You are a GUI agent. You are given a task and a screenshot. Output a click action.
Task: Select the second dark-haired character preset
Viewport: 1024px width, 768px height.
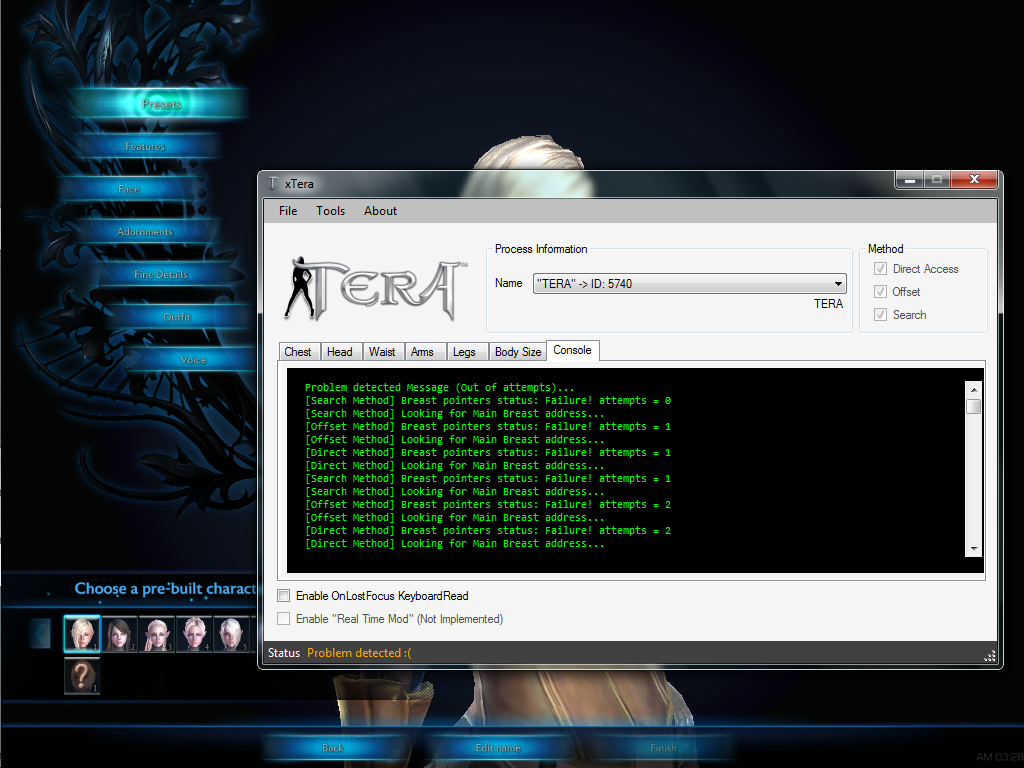click(x=119, y=634)
